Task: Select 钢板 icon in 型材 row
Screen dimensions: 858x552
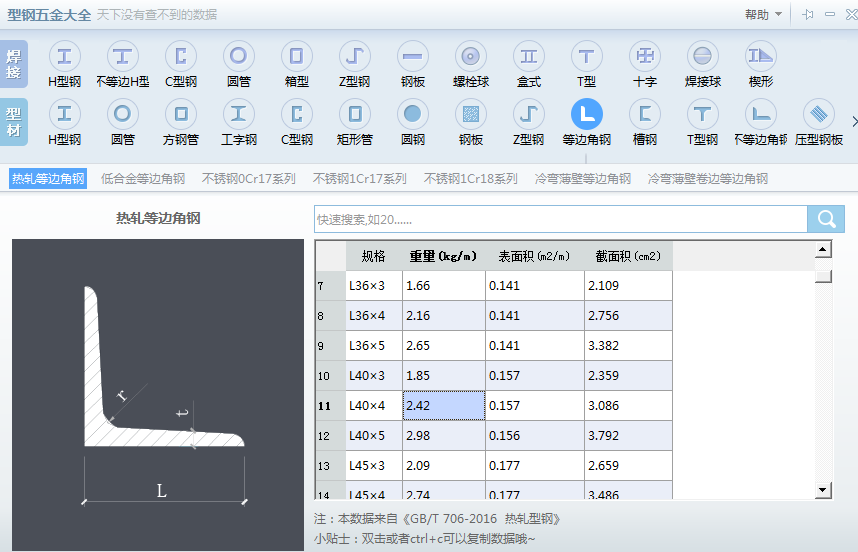Action: (x=471, y=114)
